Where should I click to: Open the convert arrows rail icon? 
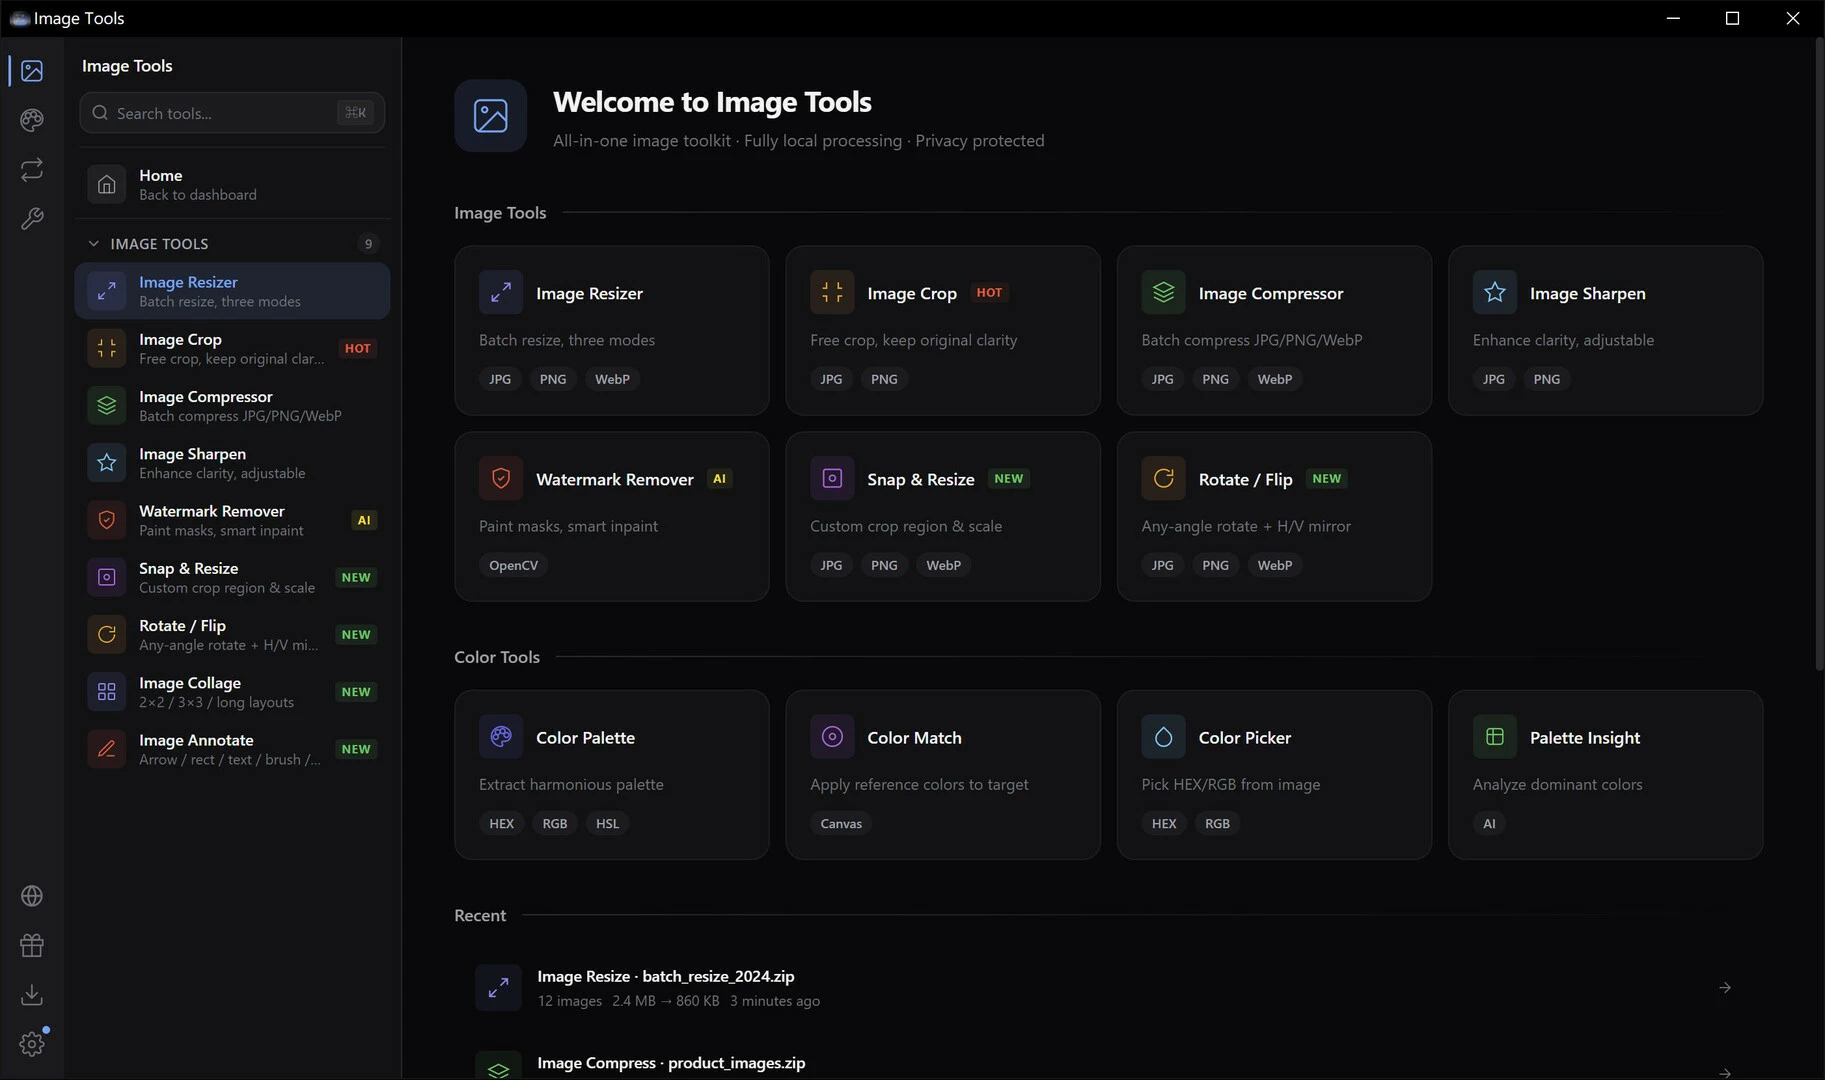point(32,169)
